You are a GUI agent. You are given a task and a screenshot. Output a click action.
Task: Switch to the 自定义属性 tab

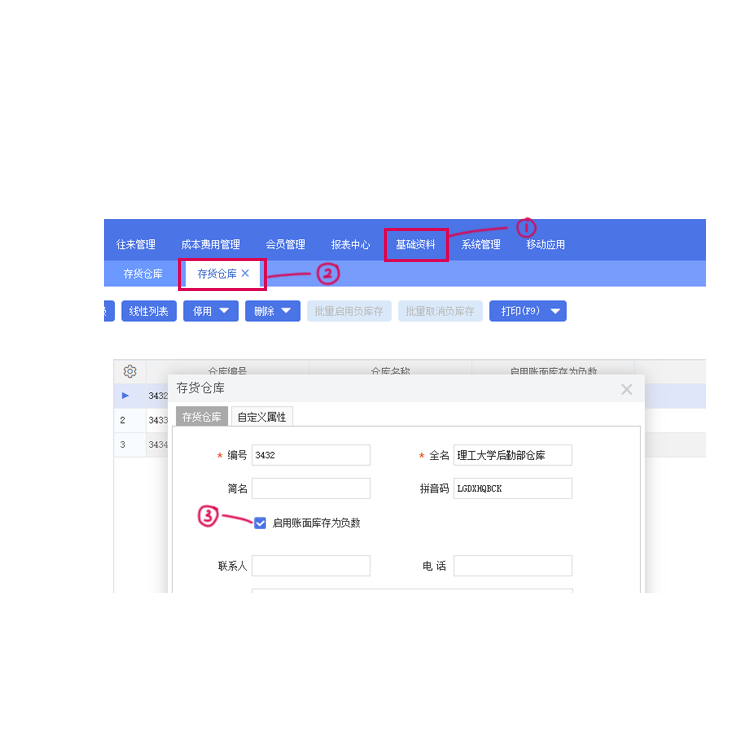[261, 416]
